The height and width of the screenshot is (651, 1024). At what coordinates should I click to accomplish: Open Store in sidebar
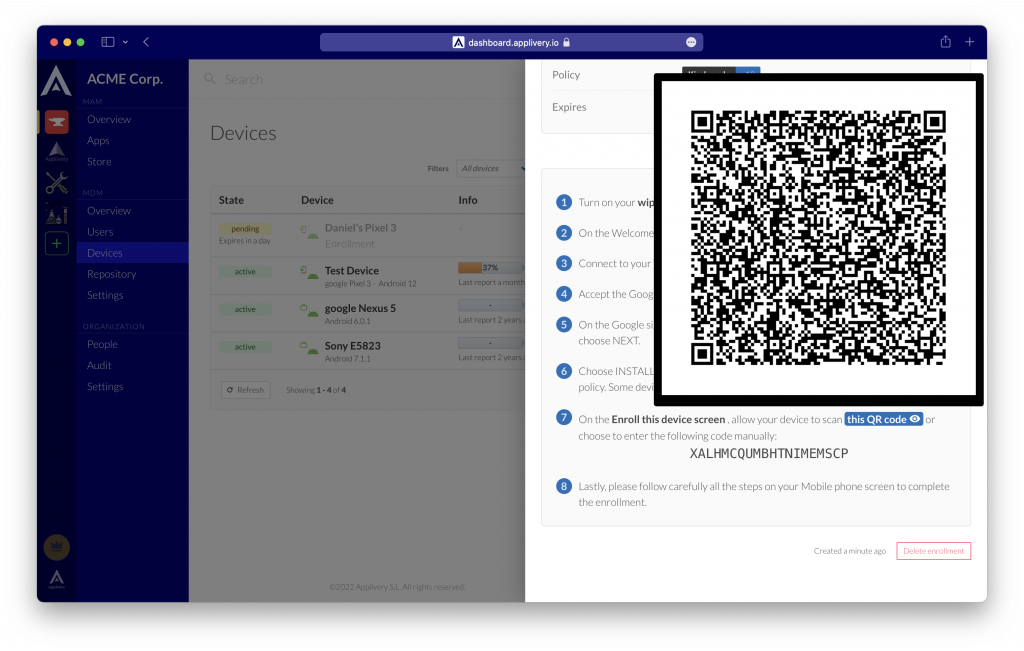(99, 161)
